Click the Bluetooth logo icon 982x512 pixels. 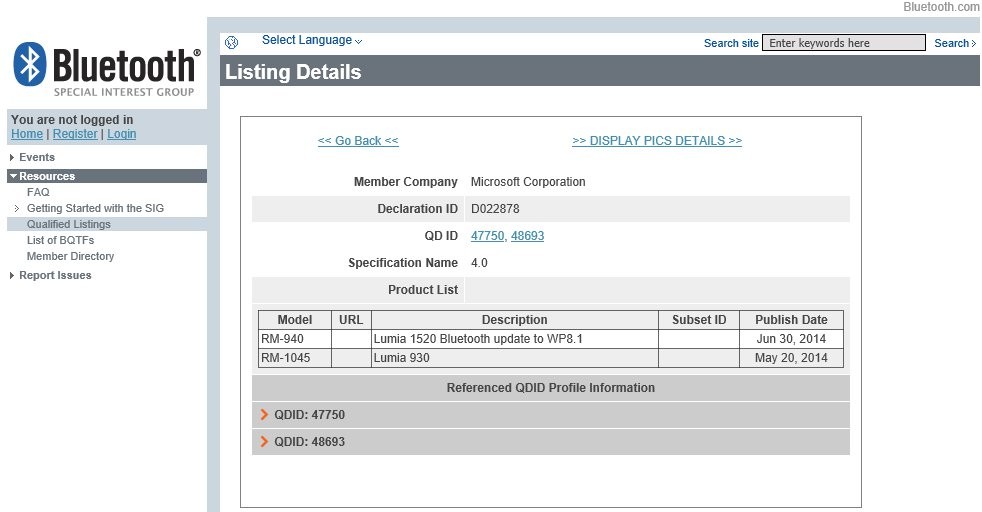29,64
